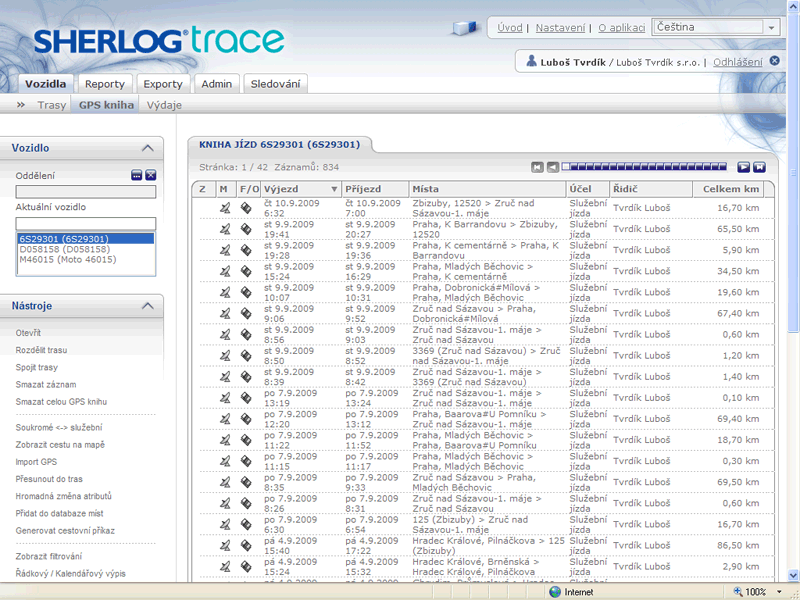Select the GPS kniha sub-tab

coord(106,105)
